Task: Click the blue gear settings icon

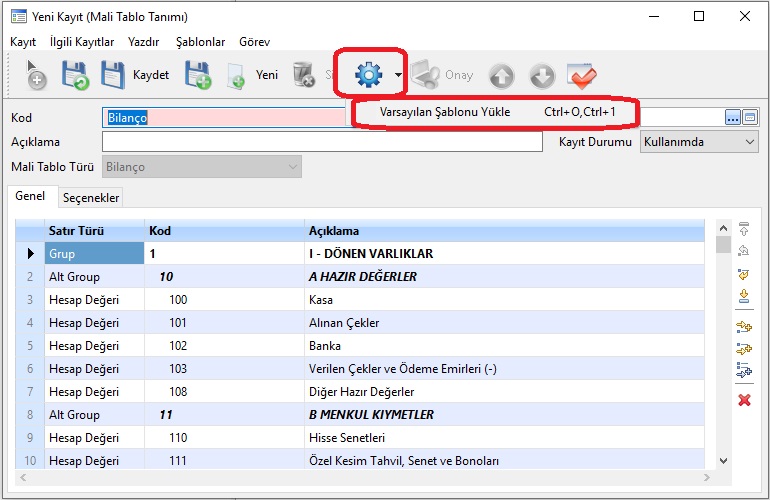Action: click(369, 74)
